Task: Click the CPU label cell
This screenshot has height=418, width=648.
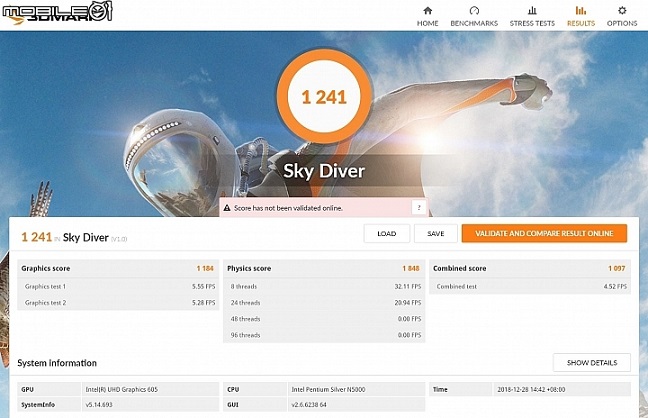Action: click(255, 389)
